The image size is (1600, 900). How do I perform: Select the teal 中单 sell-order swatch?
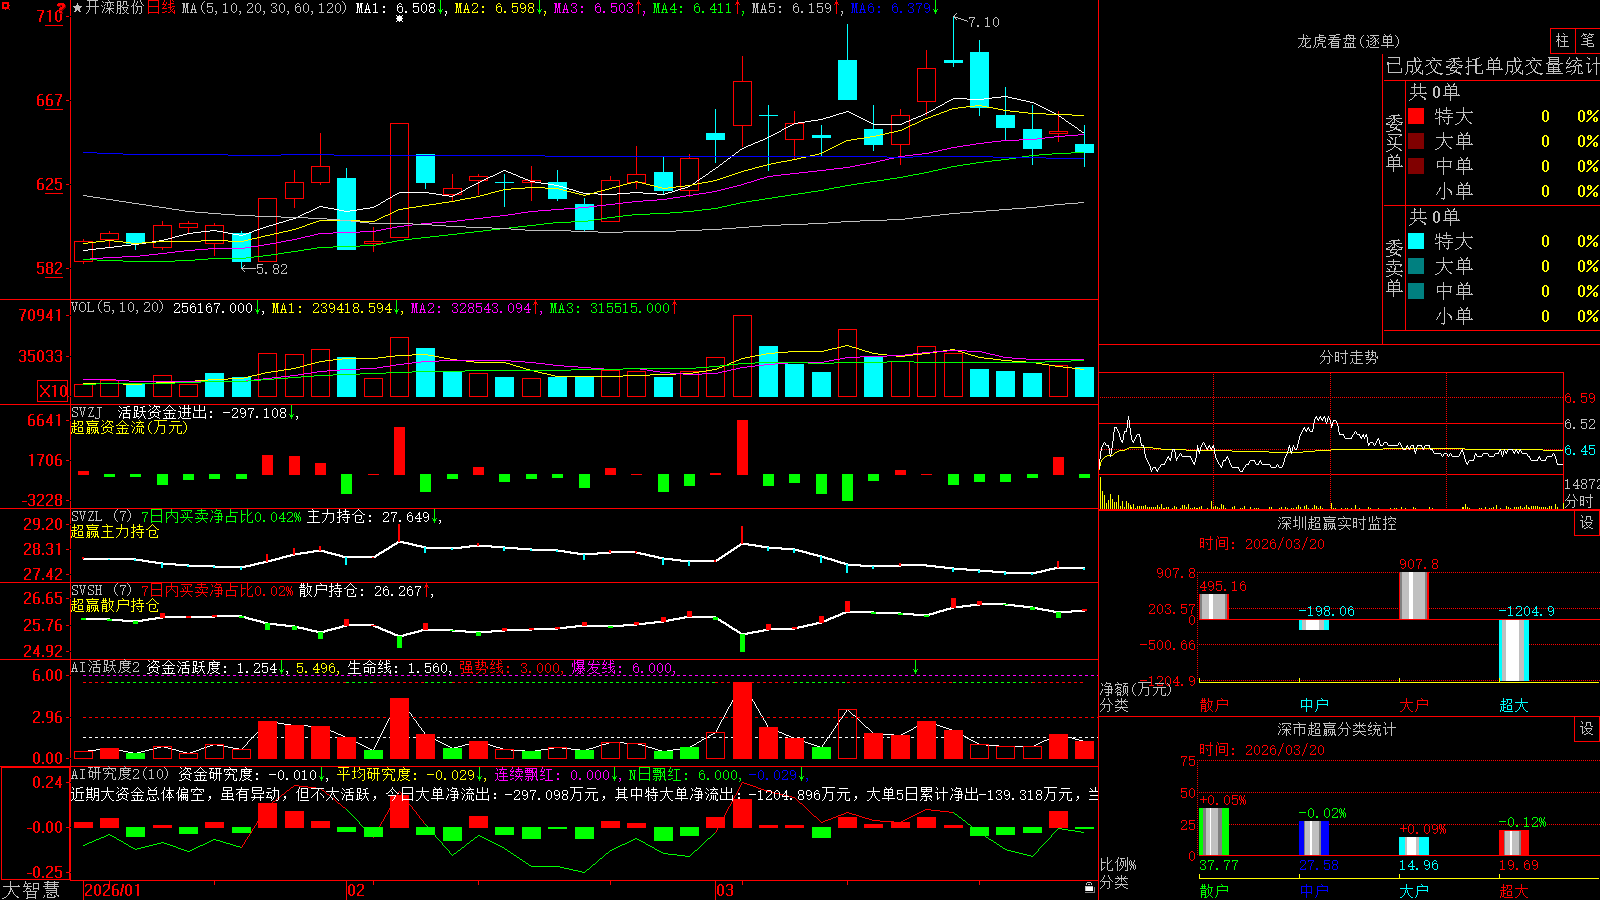click(x=1416, y=291)
